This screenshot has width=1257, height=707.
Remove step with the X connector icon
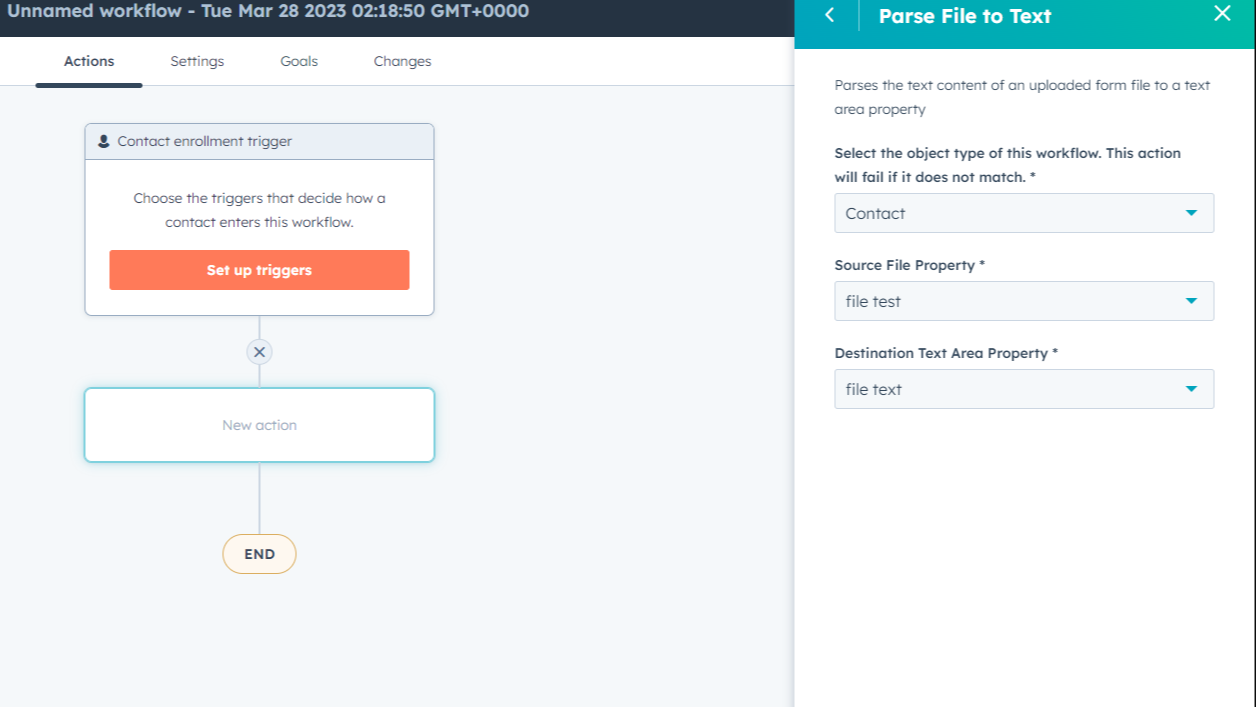point(259,352)
